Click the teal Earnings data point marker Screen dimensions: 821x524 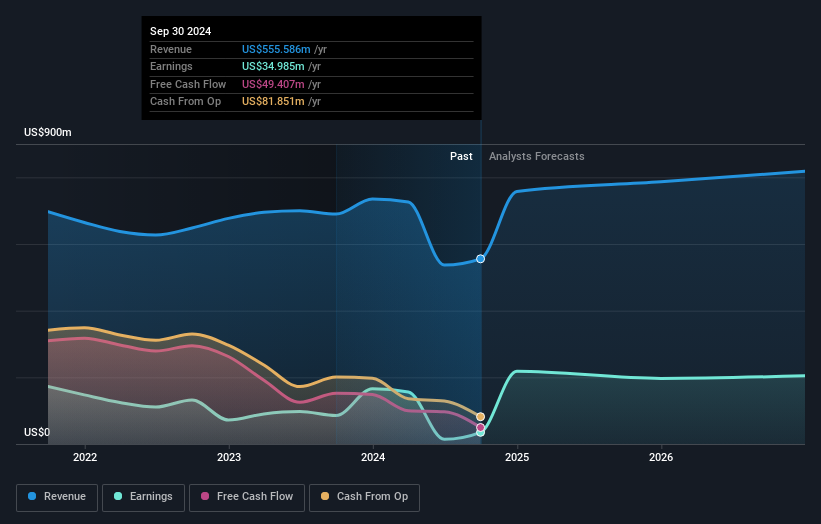480,432
